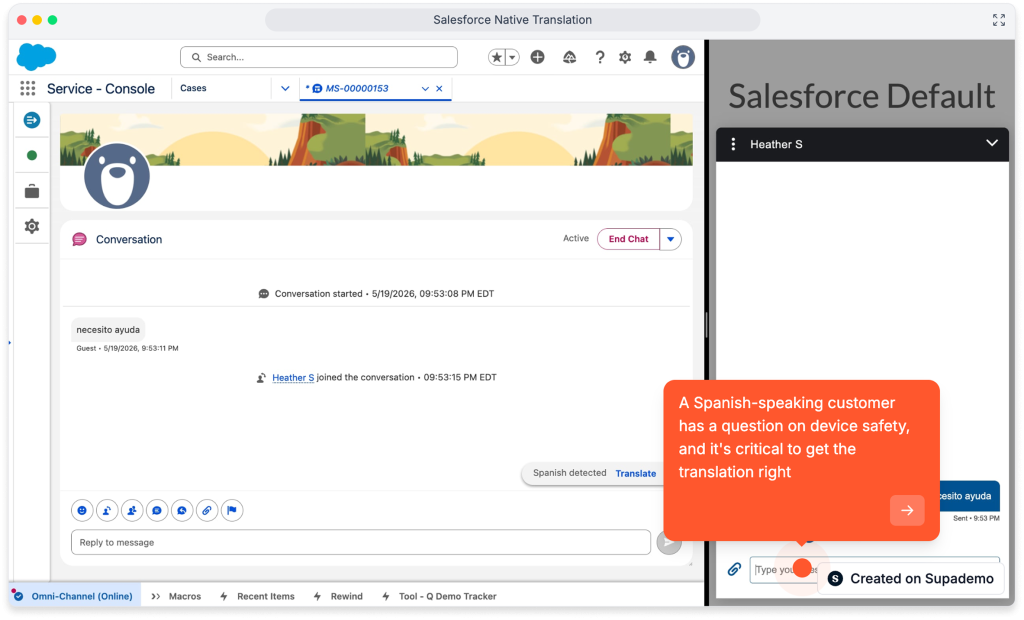Open the Tool - Q Demo Tracker utility
The width and height of the screenshot is (1024, 620).
coord(440,596)
